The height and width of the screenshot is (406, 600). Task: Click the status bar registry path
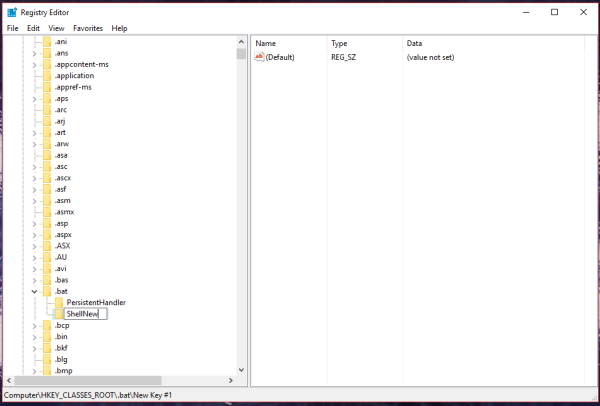pyautogui.click(x=88, y=395)
